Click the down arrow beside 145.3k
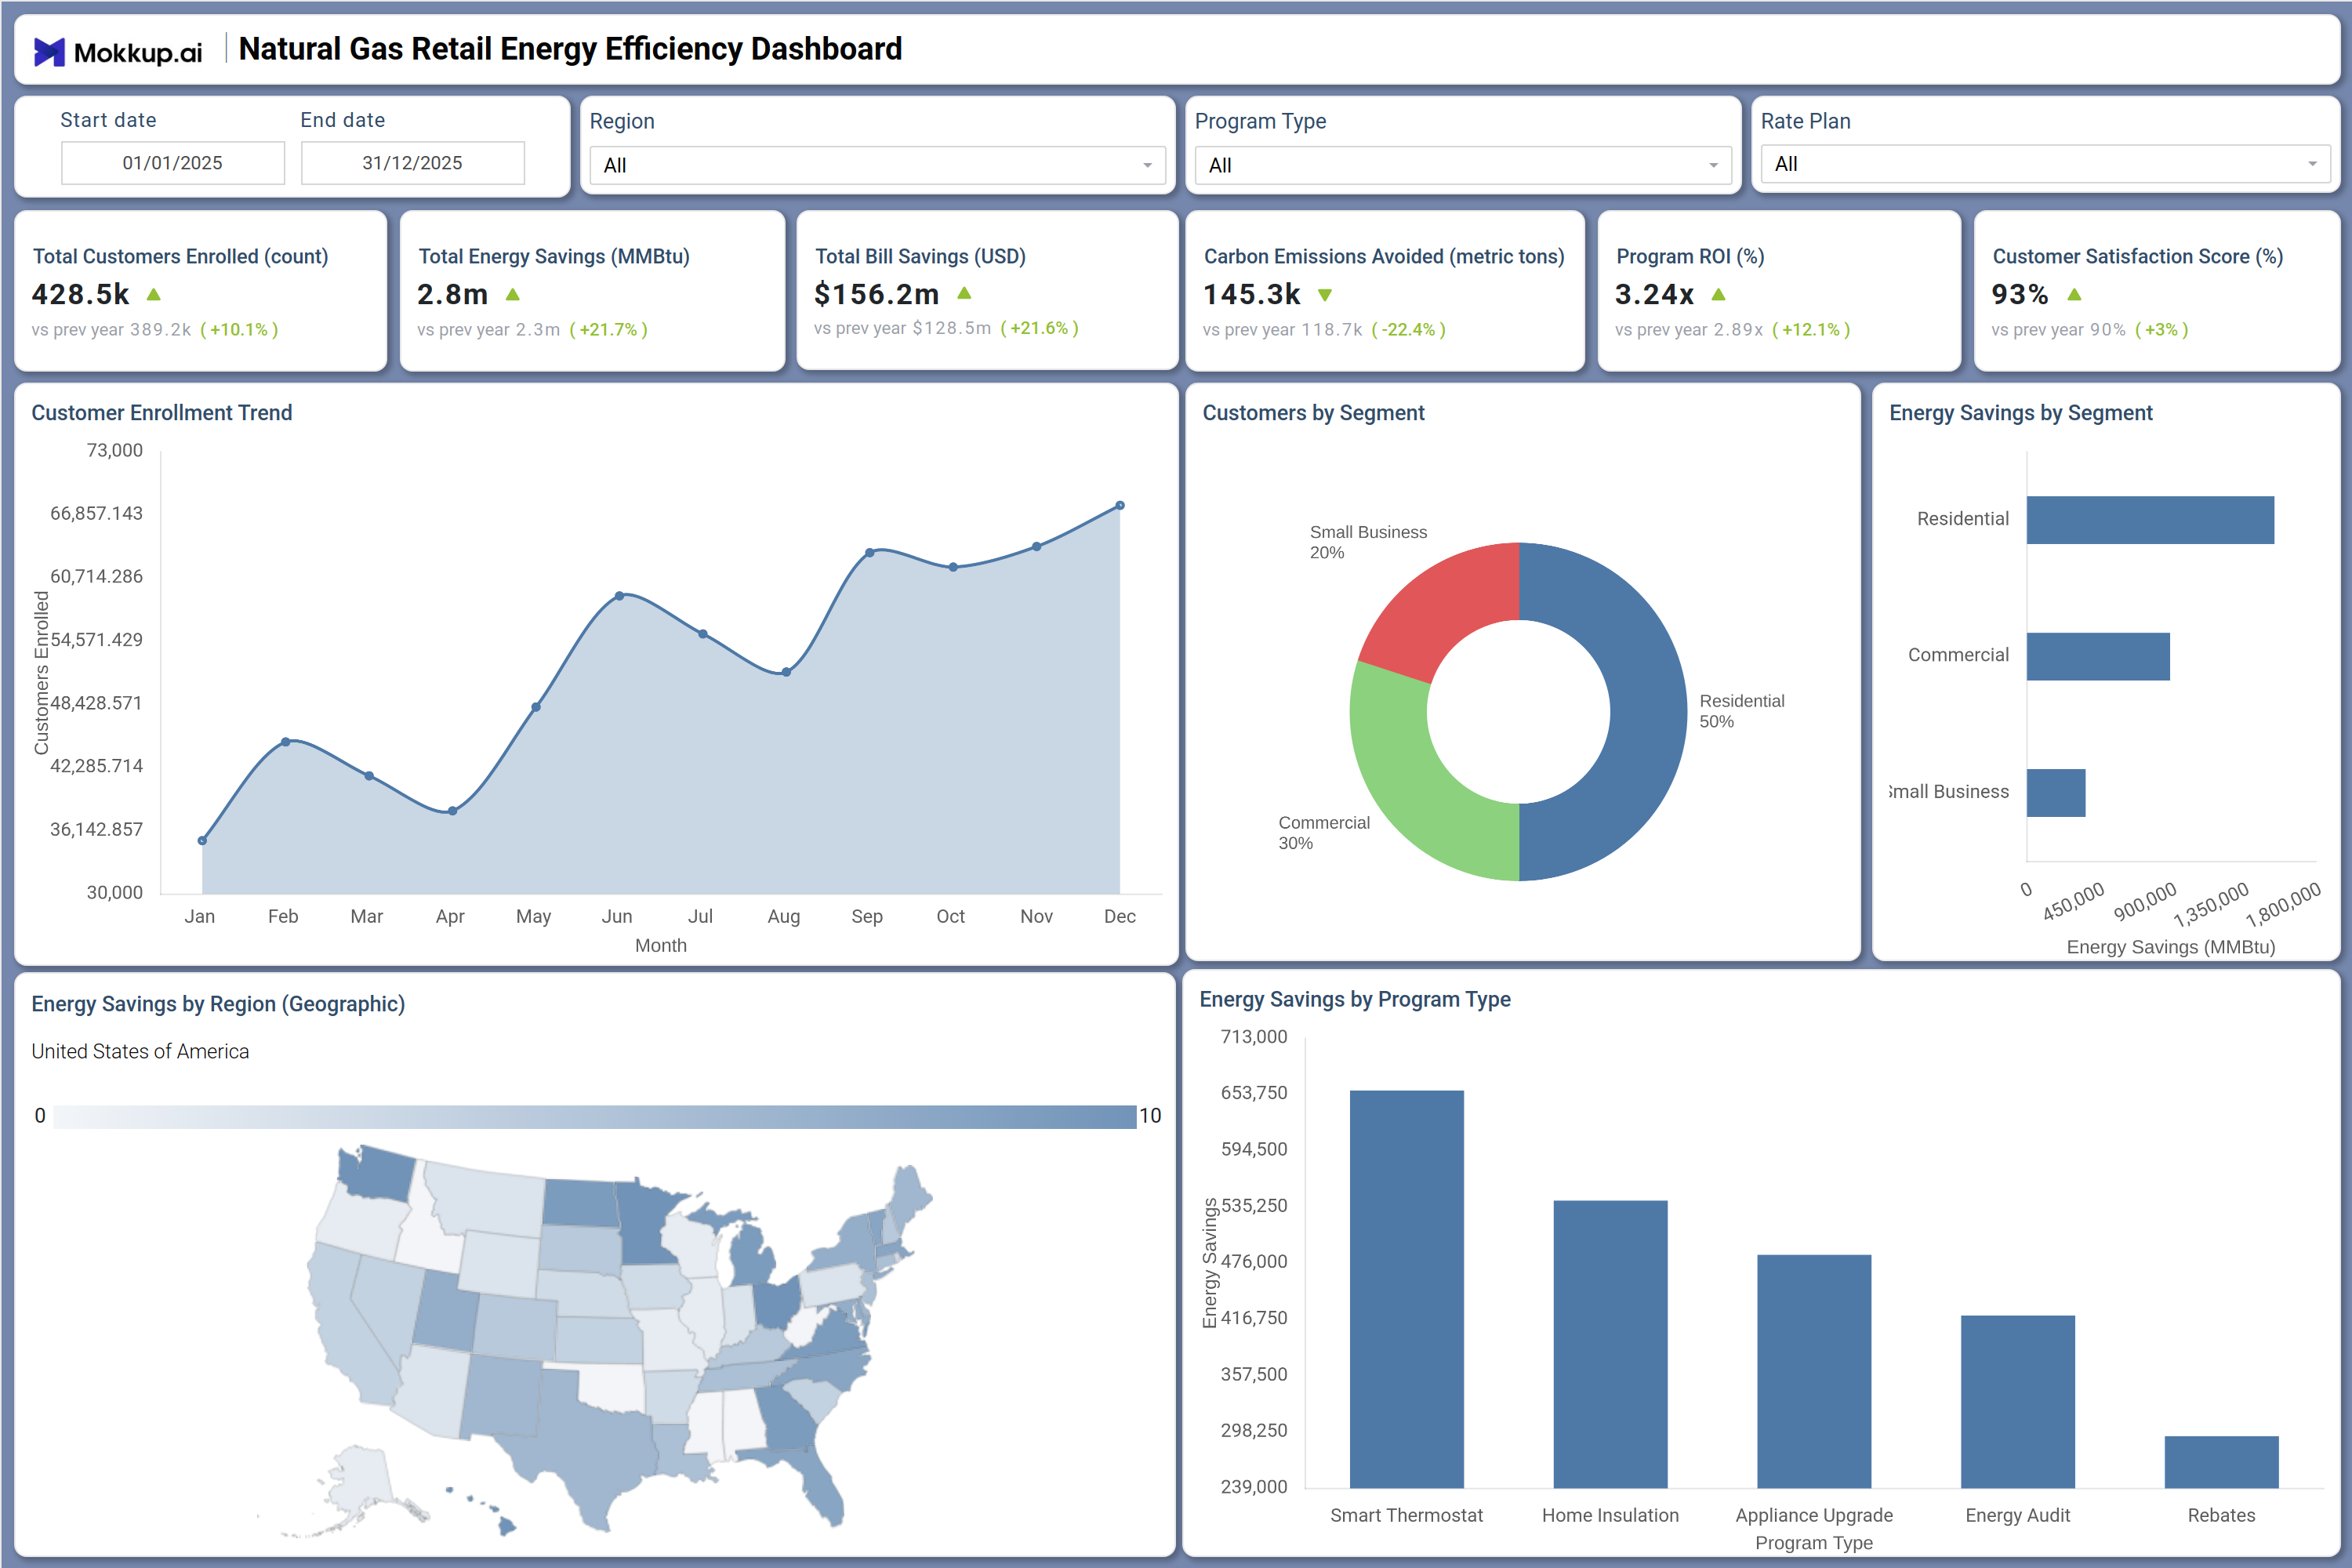The height and width of the screenshot is (1568, 2352). [x=1325, y=295]
